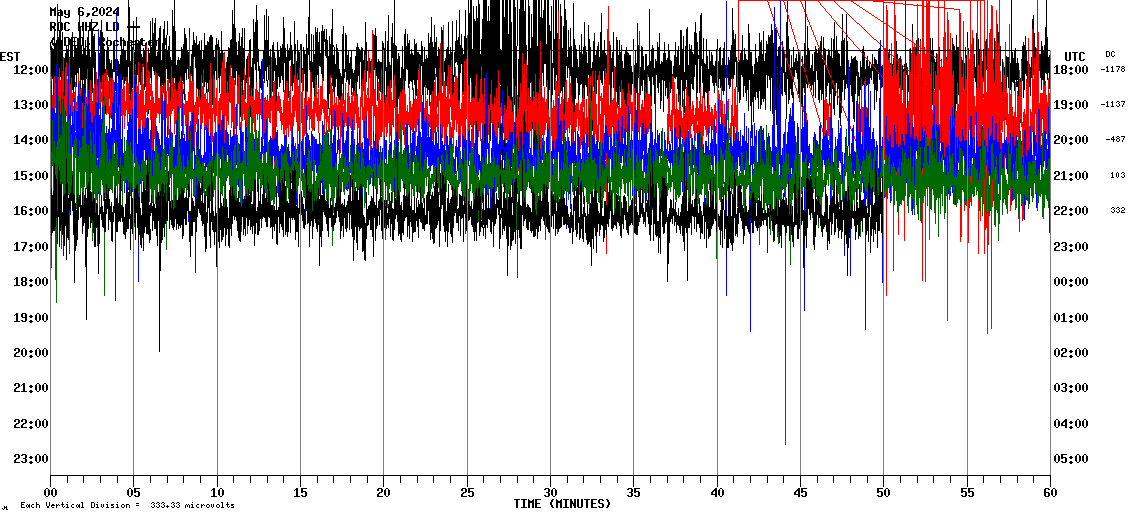Screen dimensions: 1130x519
Task: Click the DC value -1178
Action: click(1113, 69)
